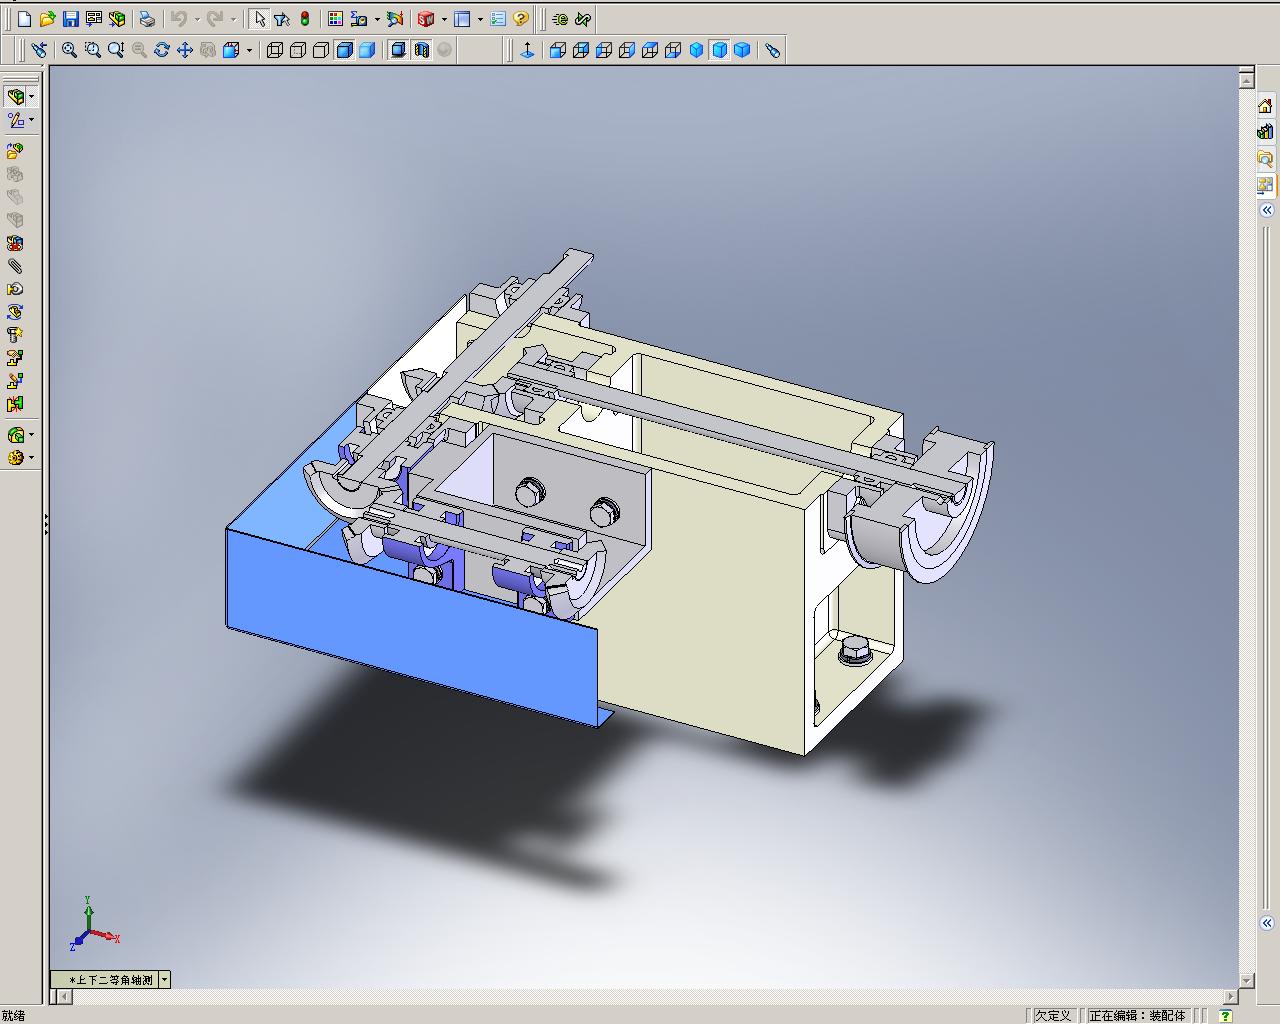Add a mate with paperclip icon
The image size is (1280, 1024).
(15, 266)
